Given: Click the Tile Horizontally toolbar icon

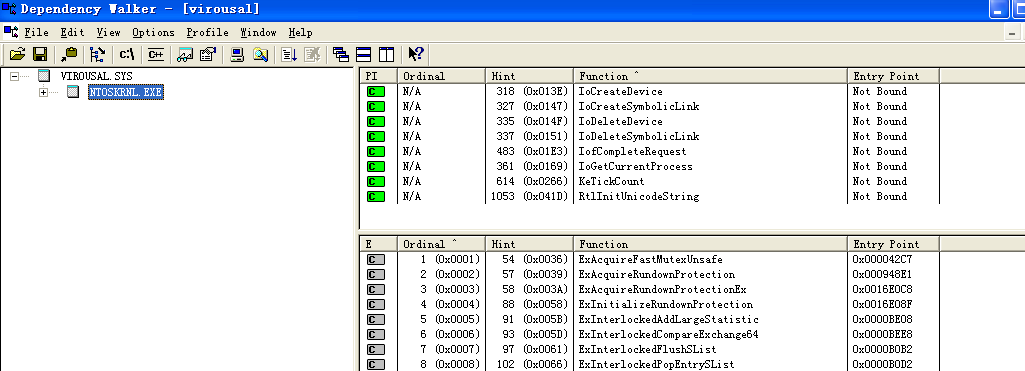Looking at the screenshot, I should [x=363, y=54].
